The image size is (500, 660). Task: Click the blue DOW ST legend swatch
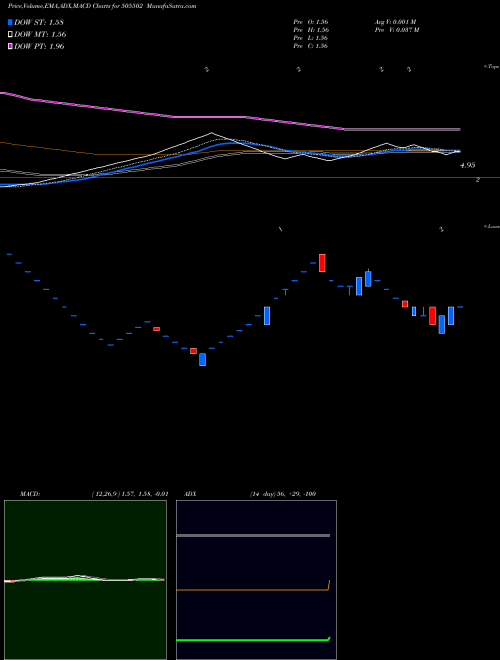click(10, 22)
